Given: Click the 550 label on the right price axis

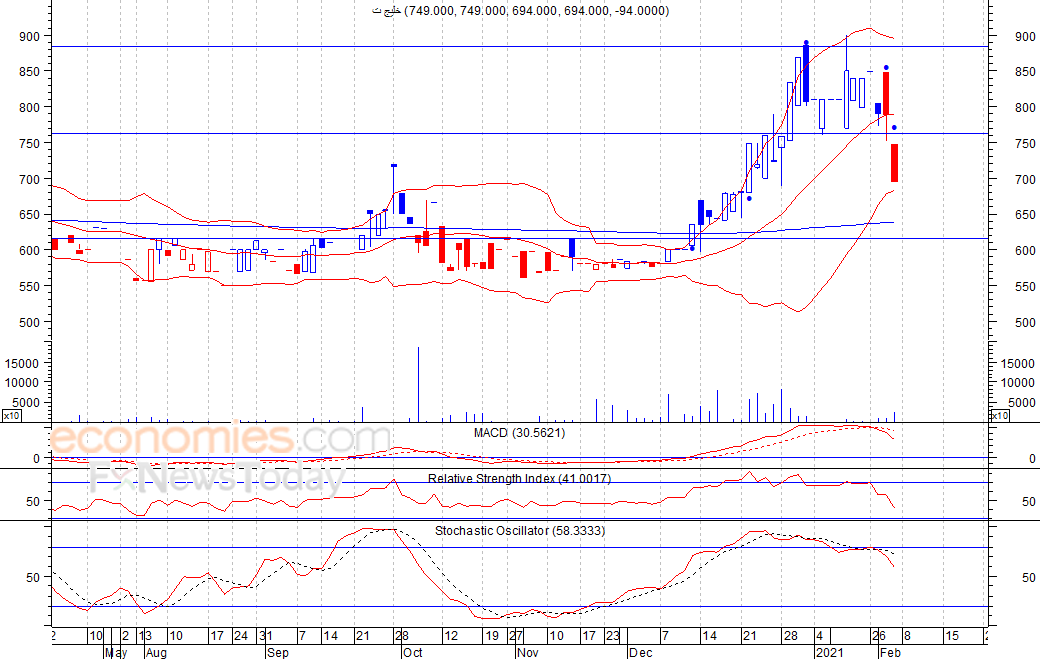Looking at the screenshot, I should point(1025,286).
